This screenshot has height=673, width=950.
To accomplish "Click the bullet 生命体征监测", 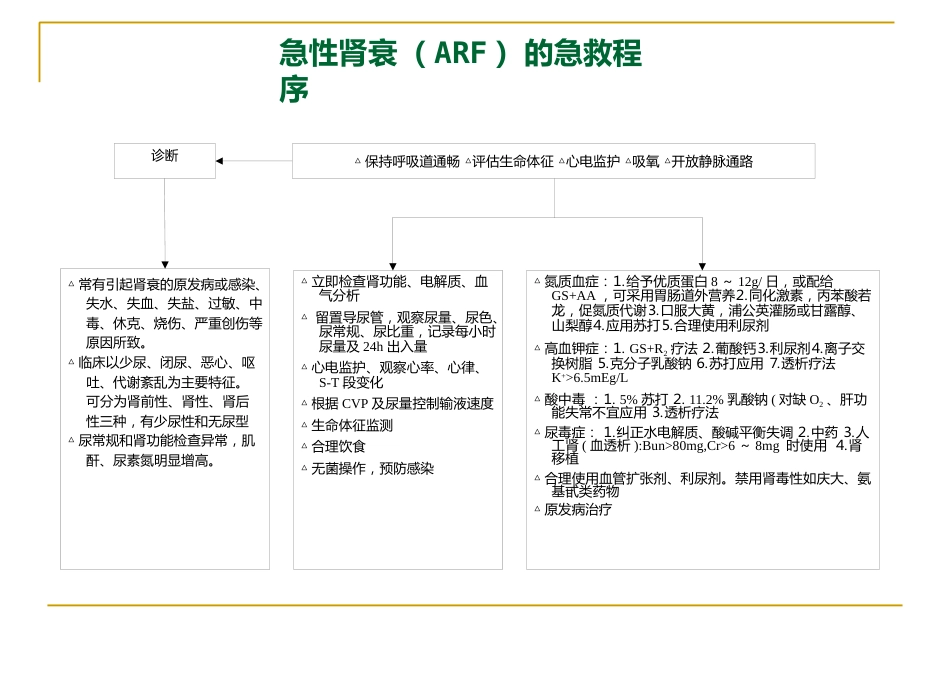I will pyautogui.click(x=352, y=425).
